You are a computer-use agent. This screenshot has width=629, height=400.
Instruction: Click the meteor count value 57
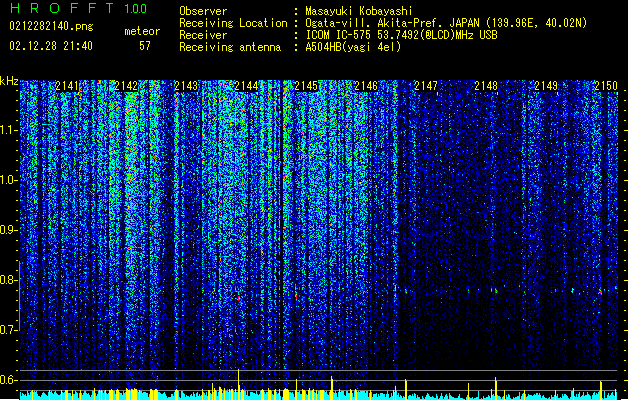point(145,46)
